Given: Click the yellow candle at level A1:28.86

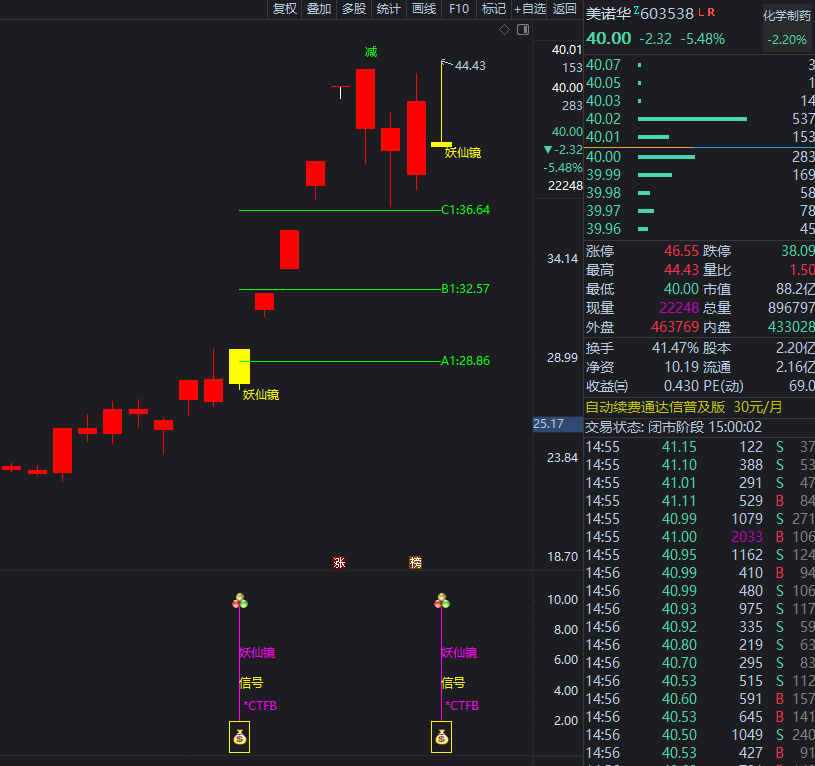Looking at the screenshot, I should pos(239,366).
